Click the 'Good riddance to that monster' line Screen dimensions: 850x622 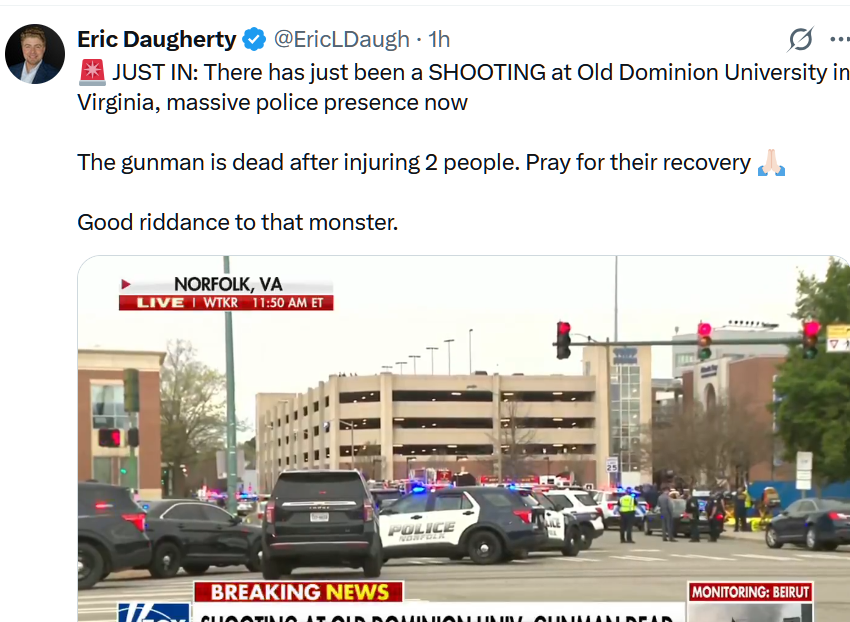pos(237,222)
